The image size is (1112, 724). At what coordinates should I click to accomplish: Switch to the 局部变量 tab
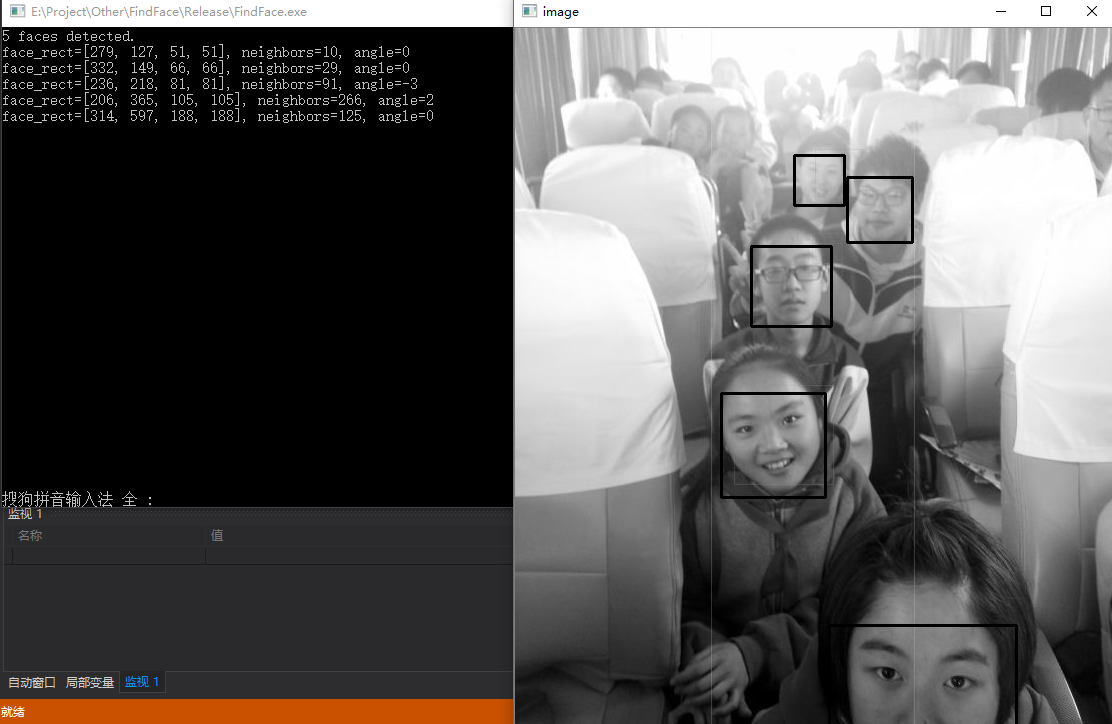pyautogui.click(x=89, y=682)
